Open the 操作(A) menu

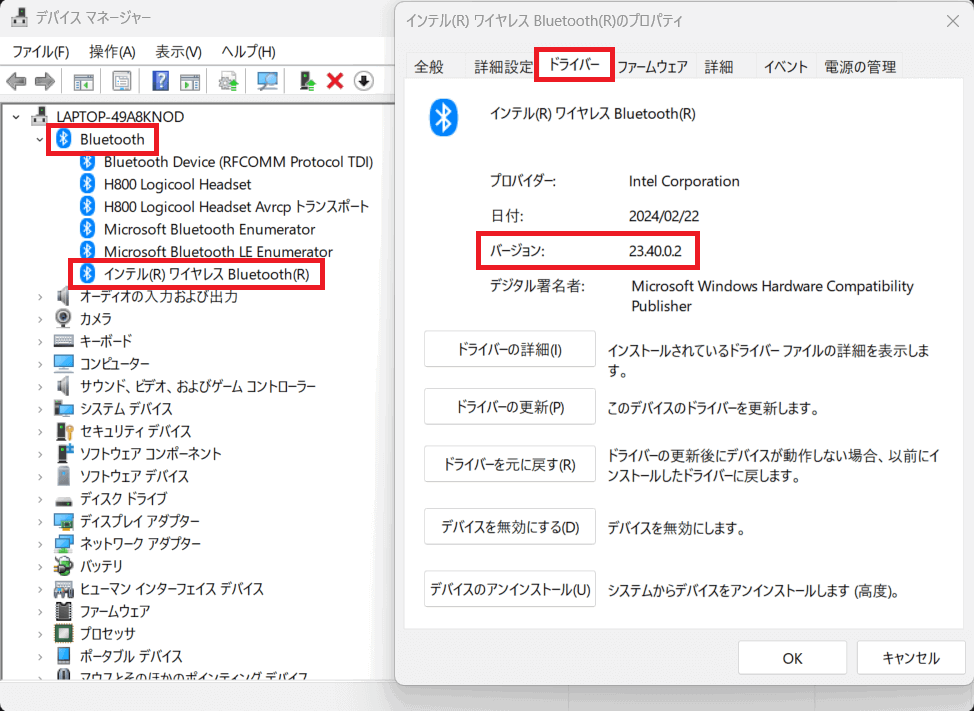pyautogui.click(x=112, y=52)
